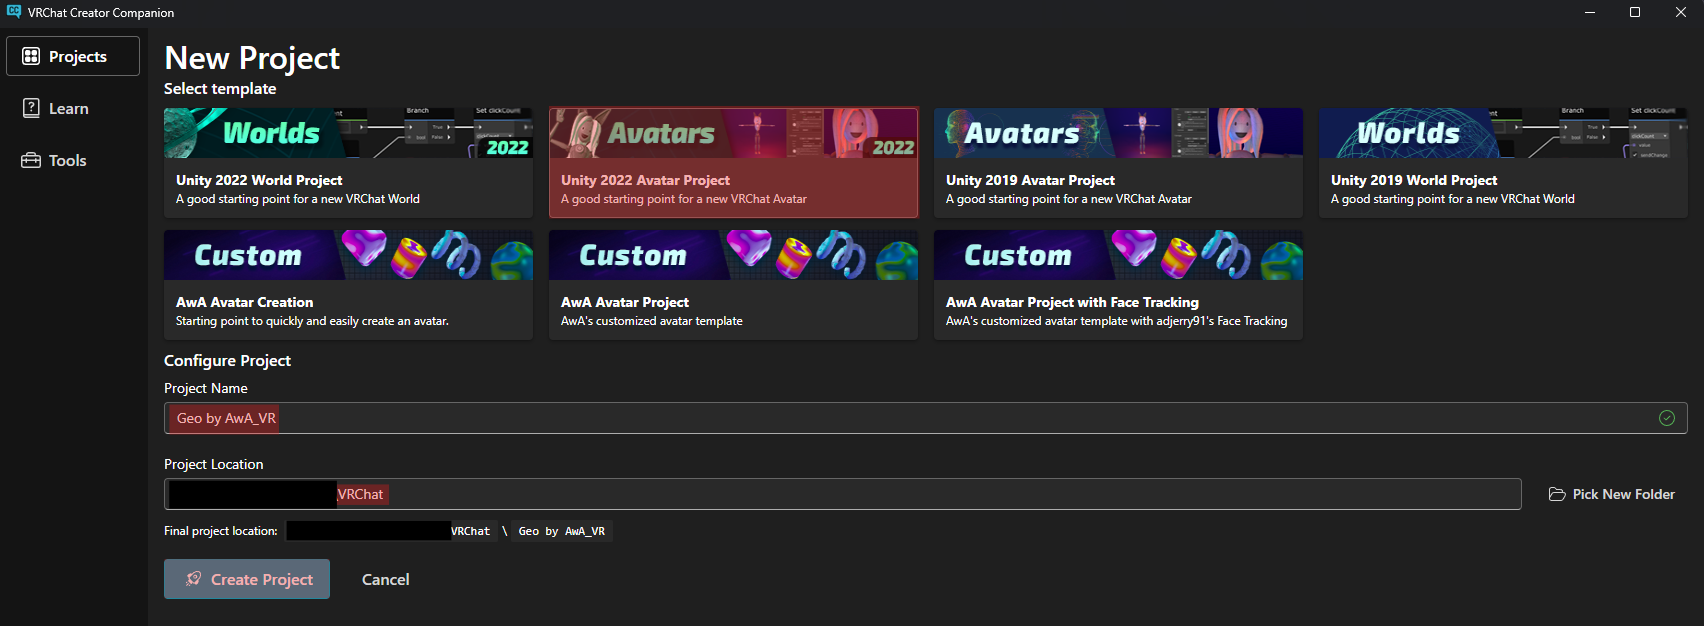This screenshot has width=1704, height=626.
Task: Click the Project Name input field
Action: (925, 418)
